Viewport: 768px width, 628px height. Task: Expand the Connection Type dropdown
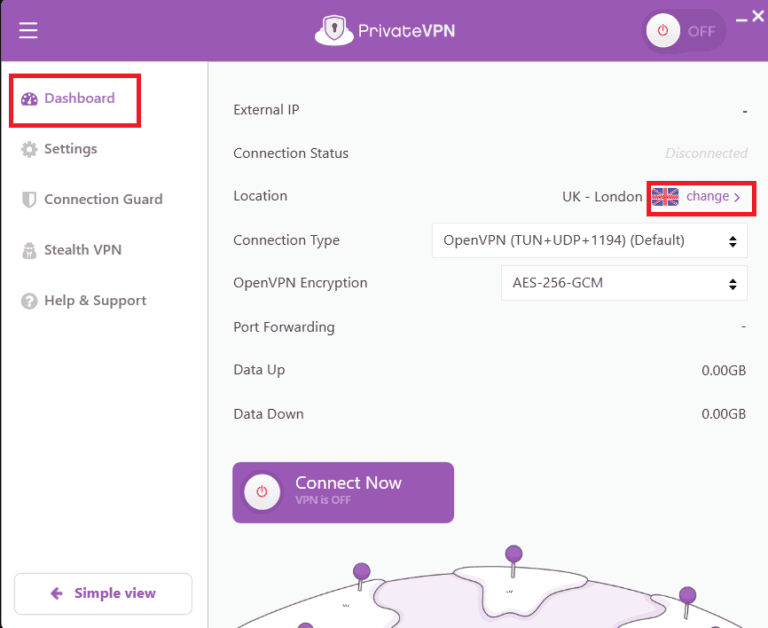pos(589,240)
